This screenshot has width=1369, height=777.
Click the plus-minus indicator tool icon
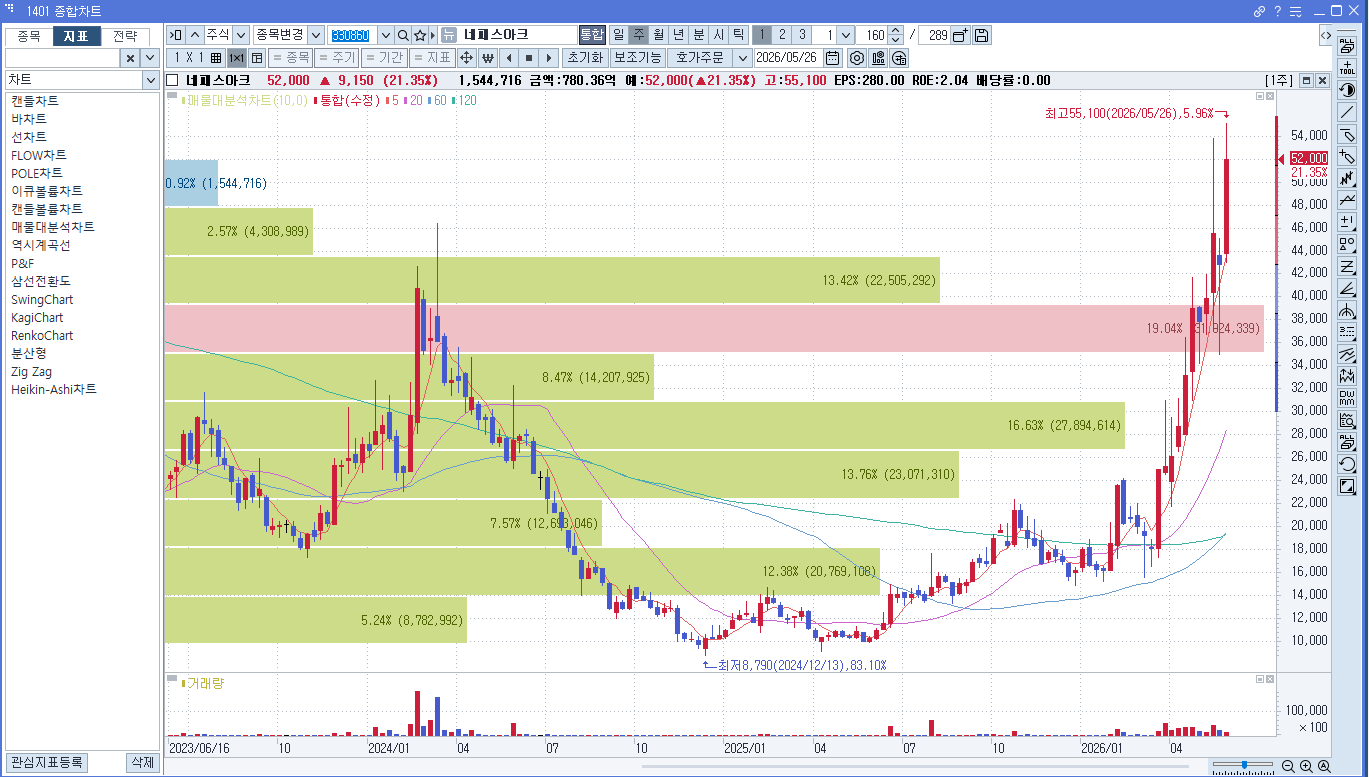pos(1347,222)
